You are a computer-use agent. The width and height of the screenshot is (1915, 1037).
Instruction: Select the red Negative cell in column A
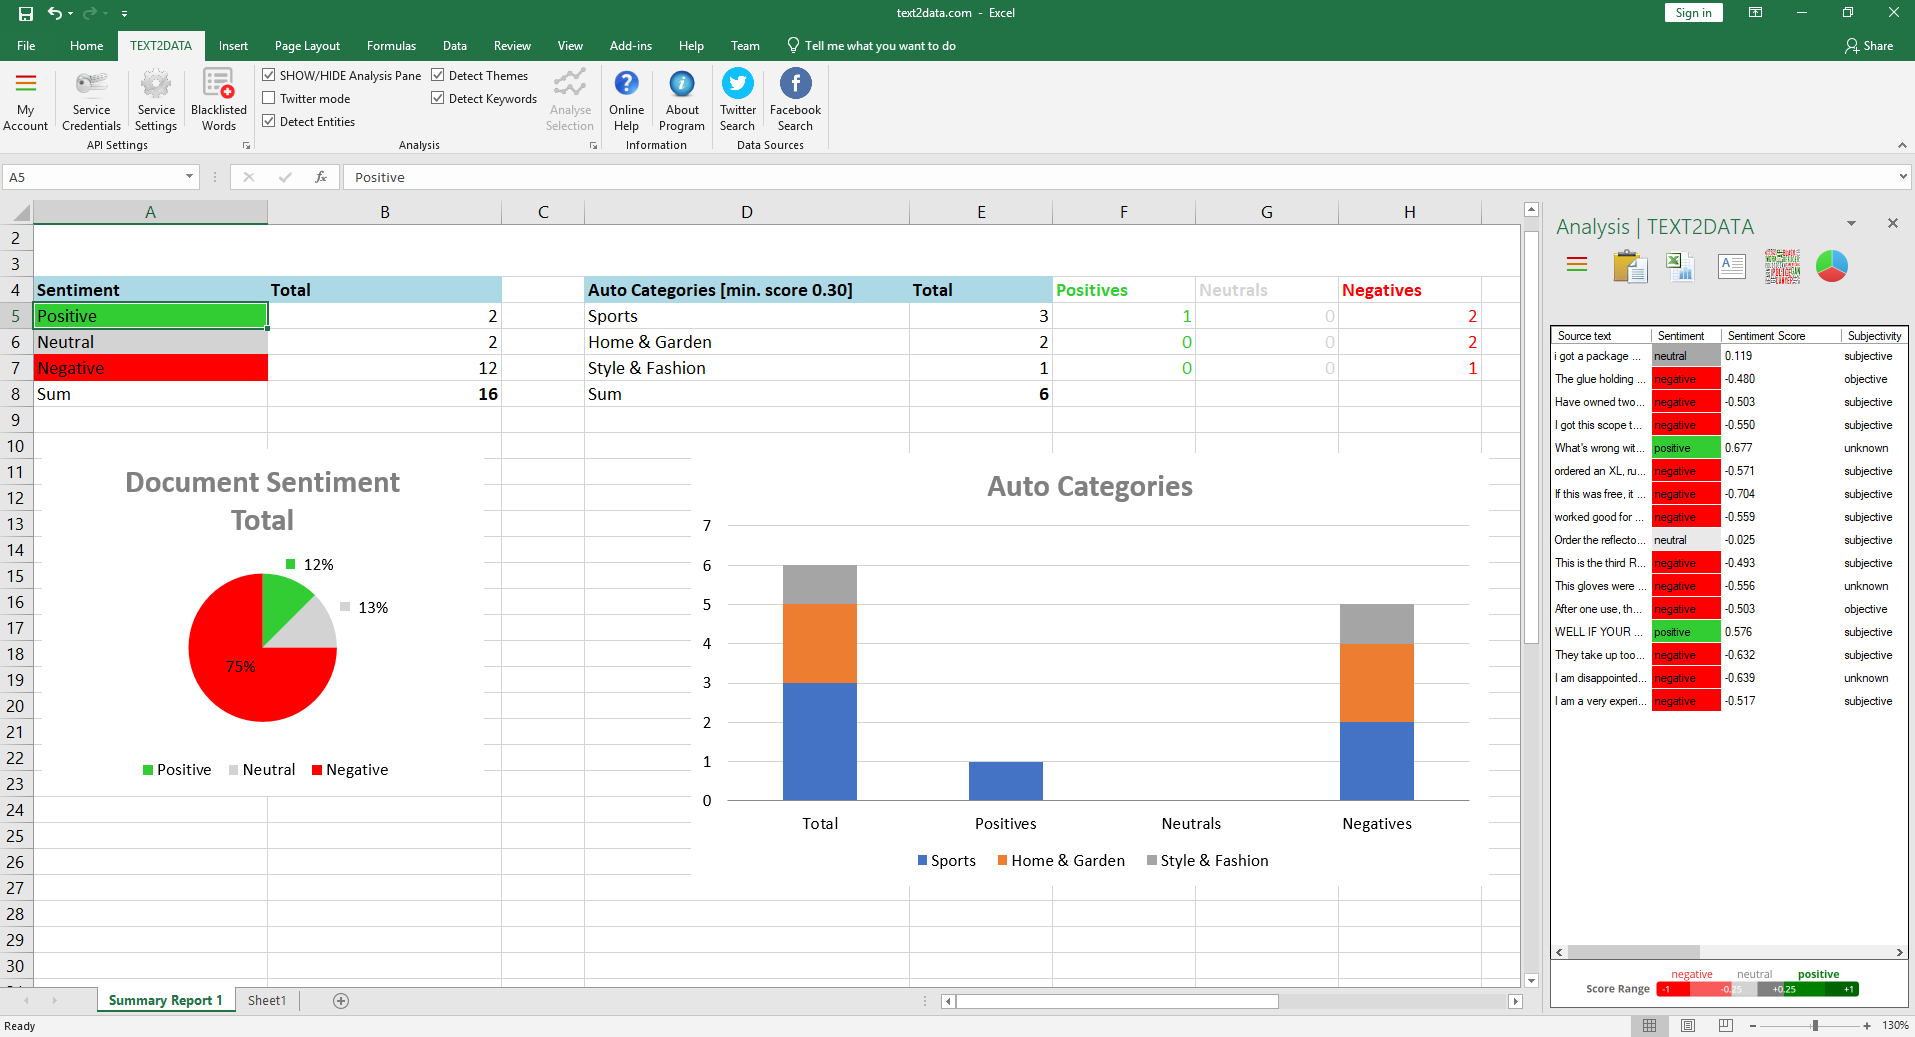pyautogui.click(x=151, y=368)
